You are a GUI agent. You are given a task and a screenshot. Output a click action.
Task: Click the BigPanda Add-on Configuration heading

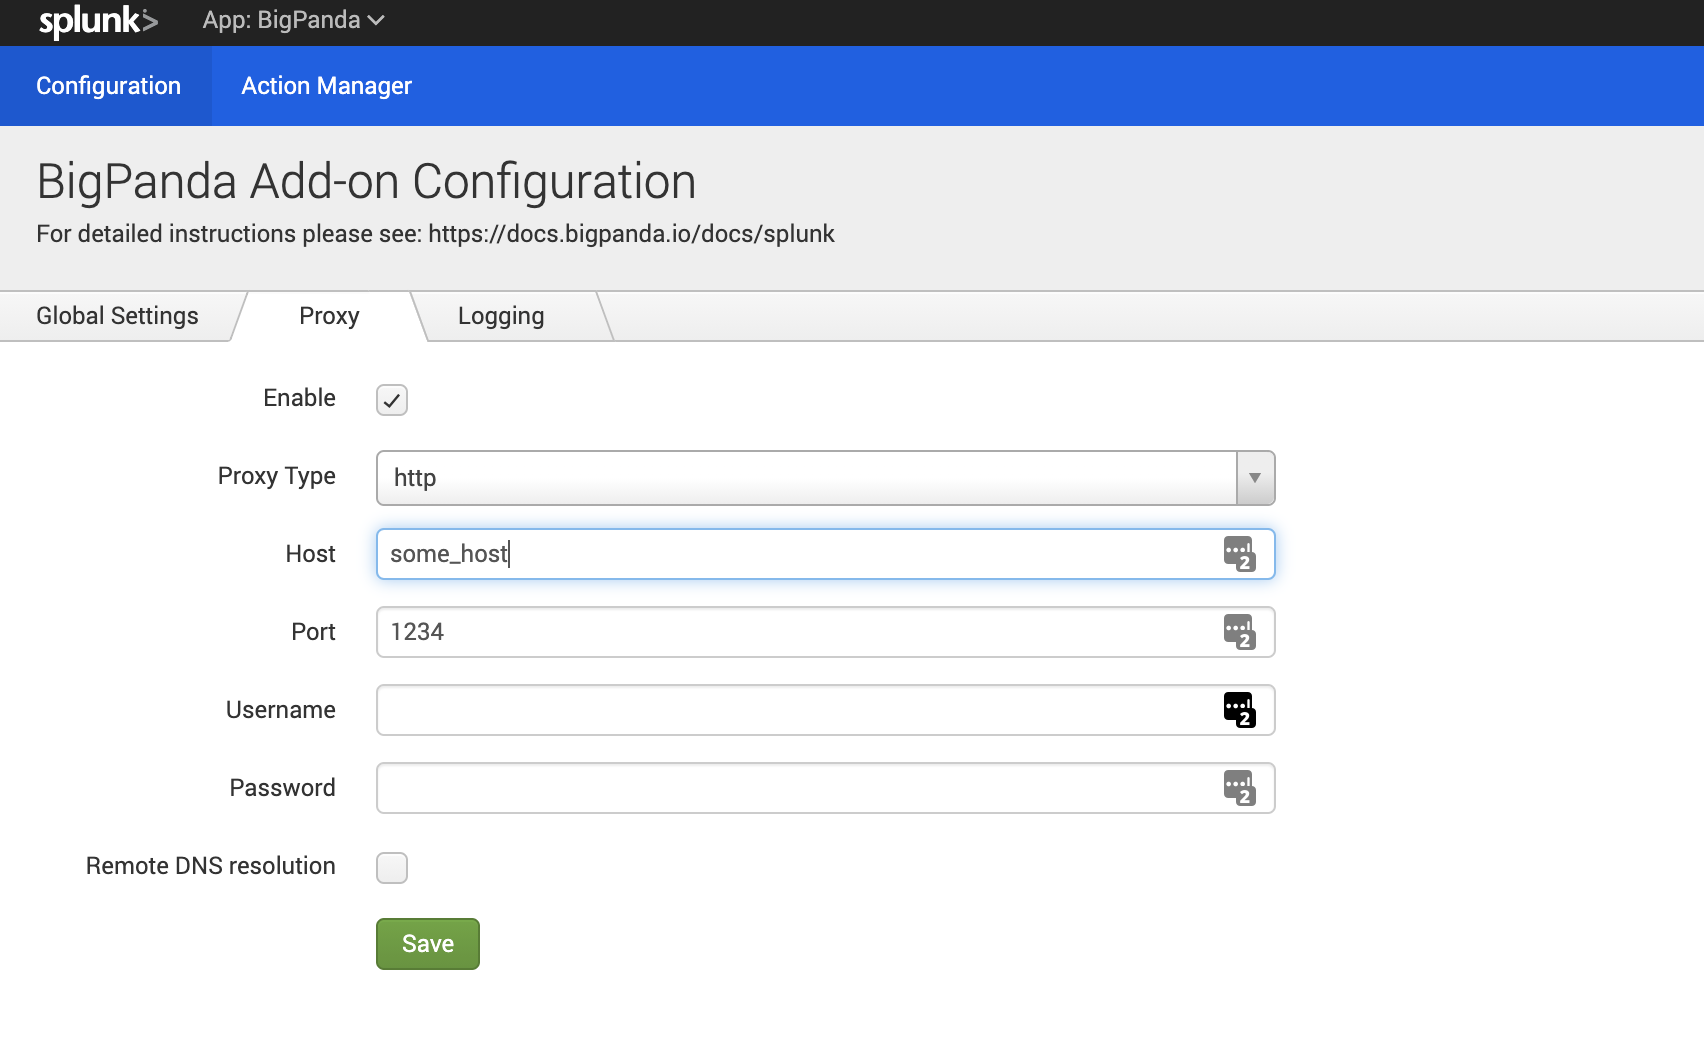[x=366, y=182]
